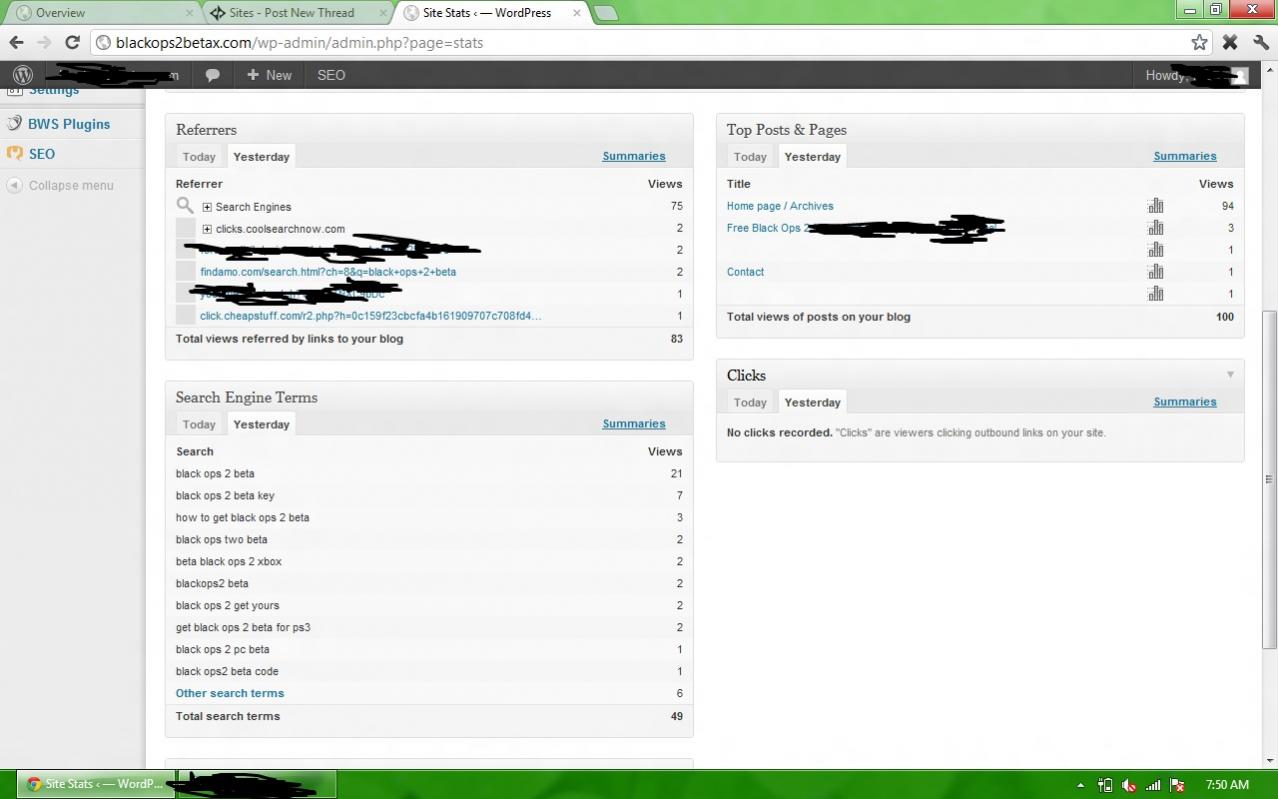The image size is (1278, 799).
Task: Show hidden system tray icons
Action: coord(1080,785)
